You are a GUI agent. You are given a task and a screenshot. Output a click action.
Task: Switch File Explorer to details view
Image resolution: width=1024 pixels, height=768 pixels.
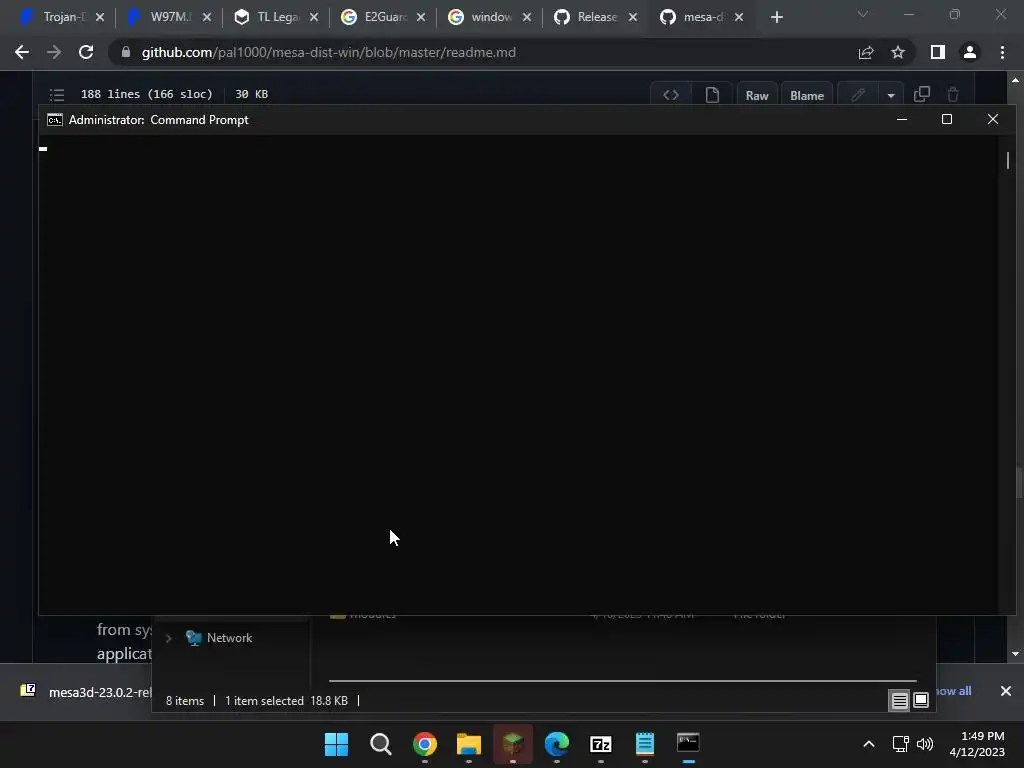pos(899,701)
